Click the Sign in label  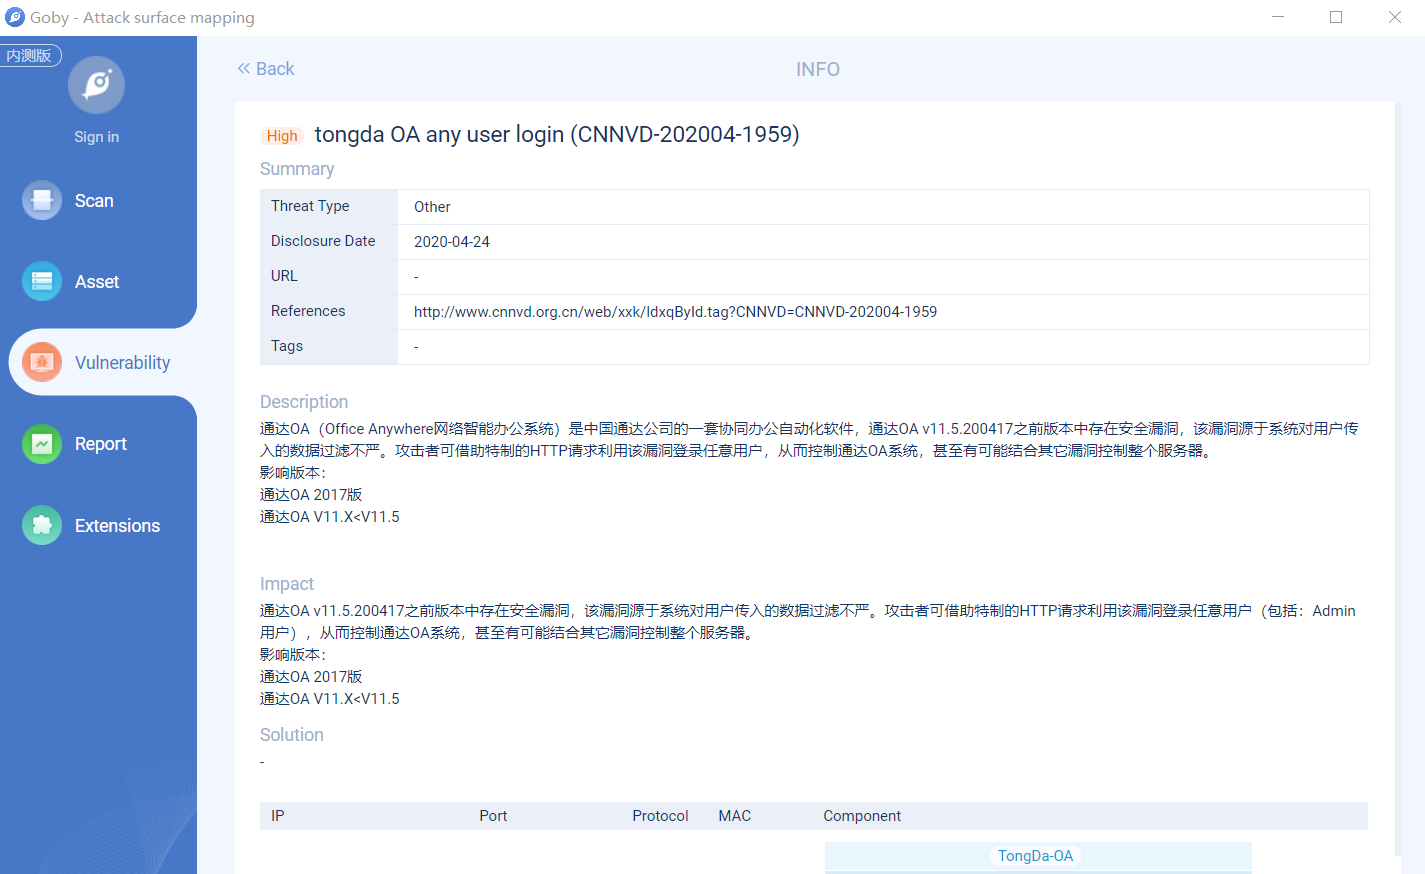point(96,136)
